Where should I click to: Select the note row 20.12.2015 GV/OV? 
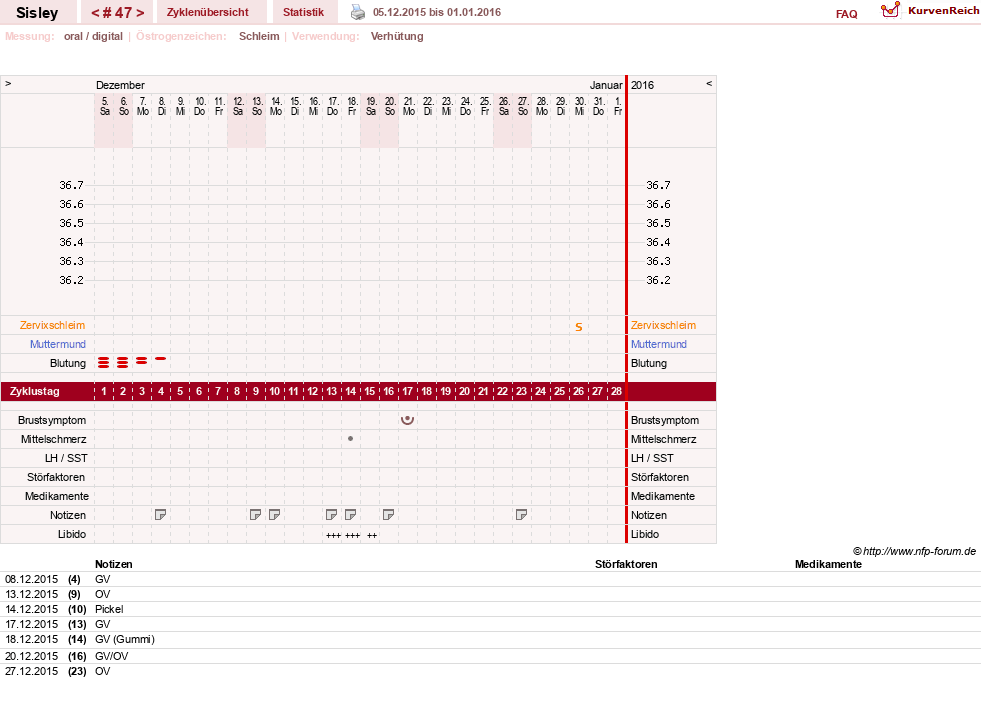click(490, 656)
